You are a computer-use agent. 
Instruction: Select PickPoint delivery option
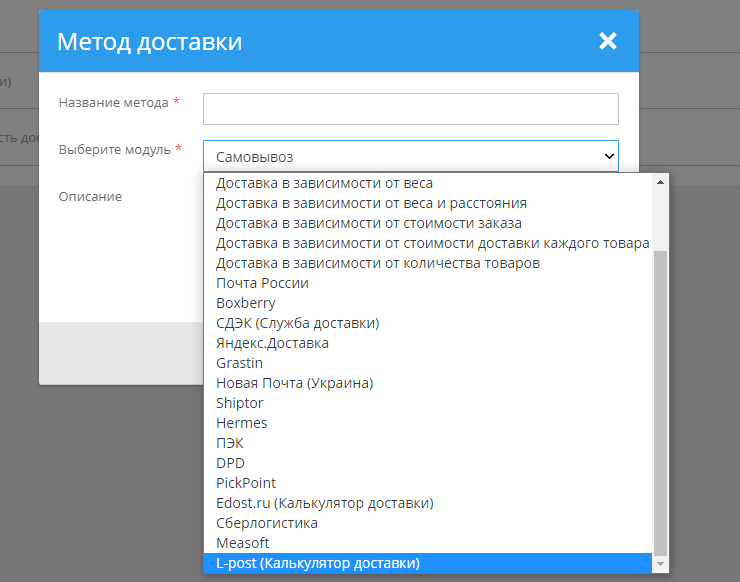(x=246, y=483)
